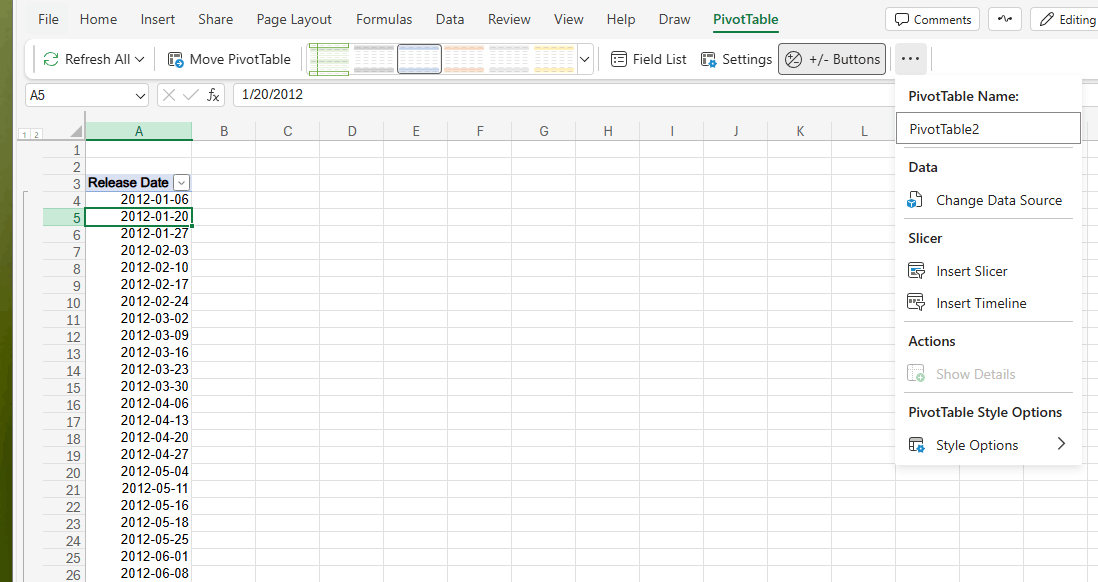Screen dimensions: 1098x582
Task: Click the more options ellipsis button
Action: pos(910,59)
